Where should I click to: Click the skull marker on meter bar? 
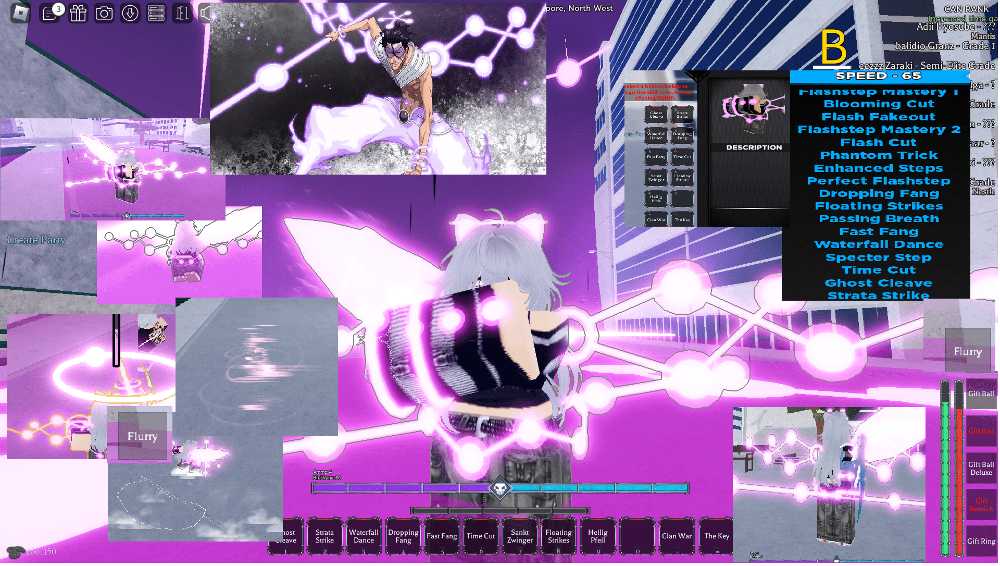click(x=500, y=489)
